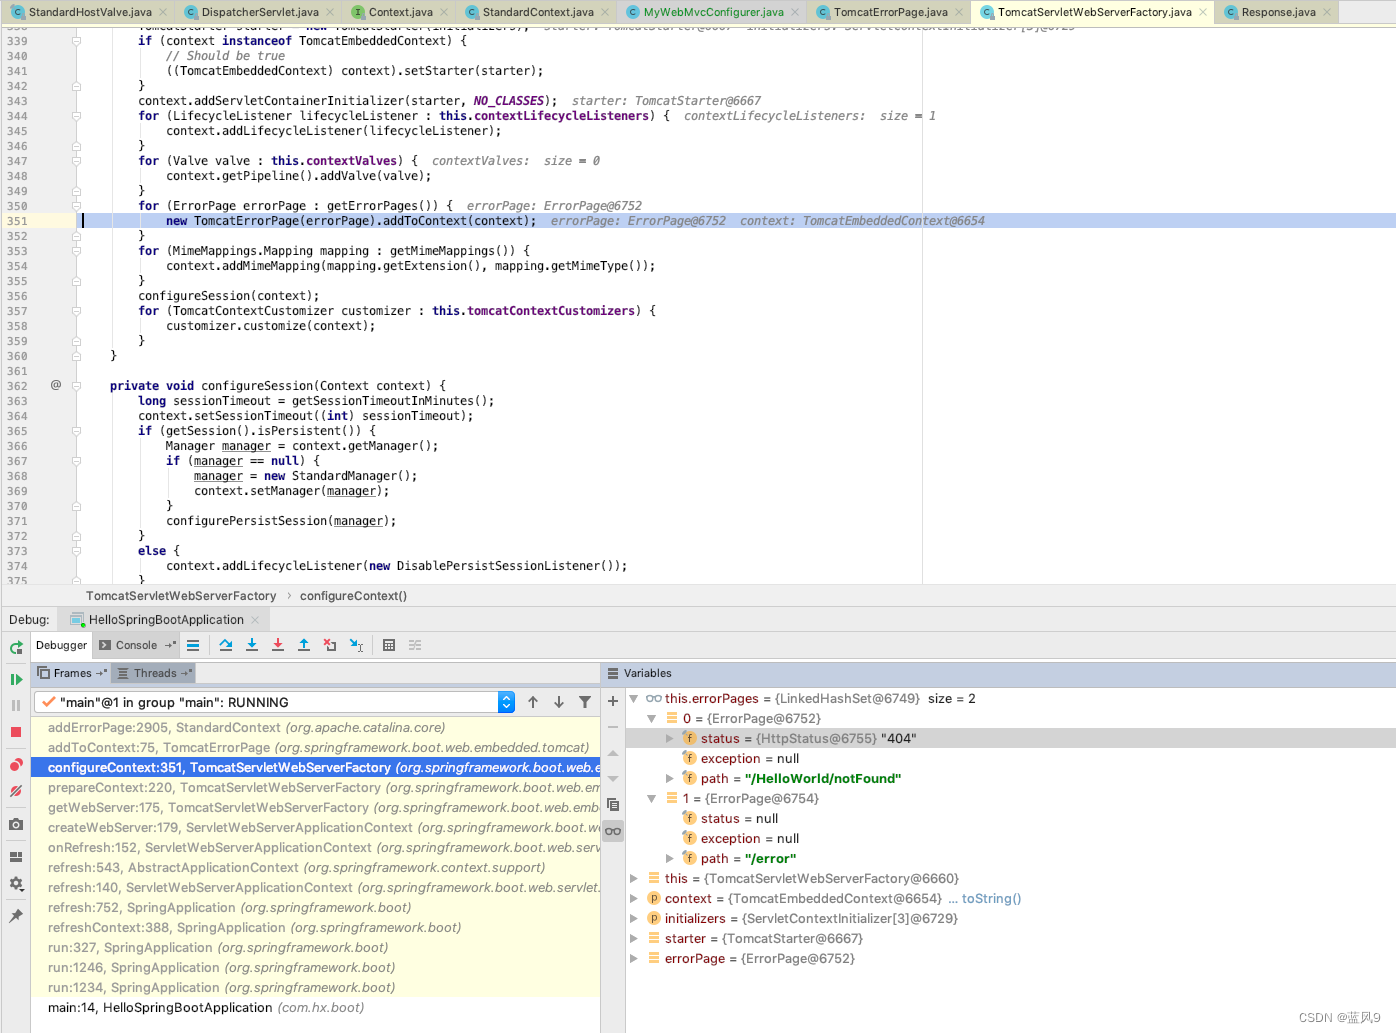Switch to Debugger tab
1396x1033 pixels.
coord(61,645)
